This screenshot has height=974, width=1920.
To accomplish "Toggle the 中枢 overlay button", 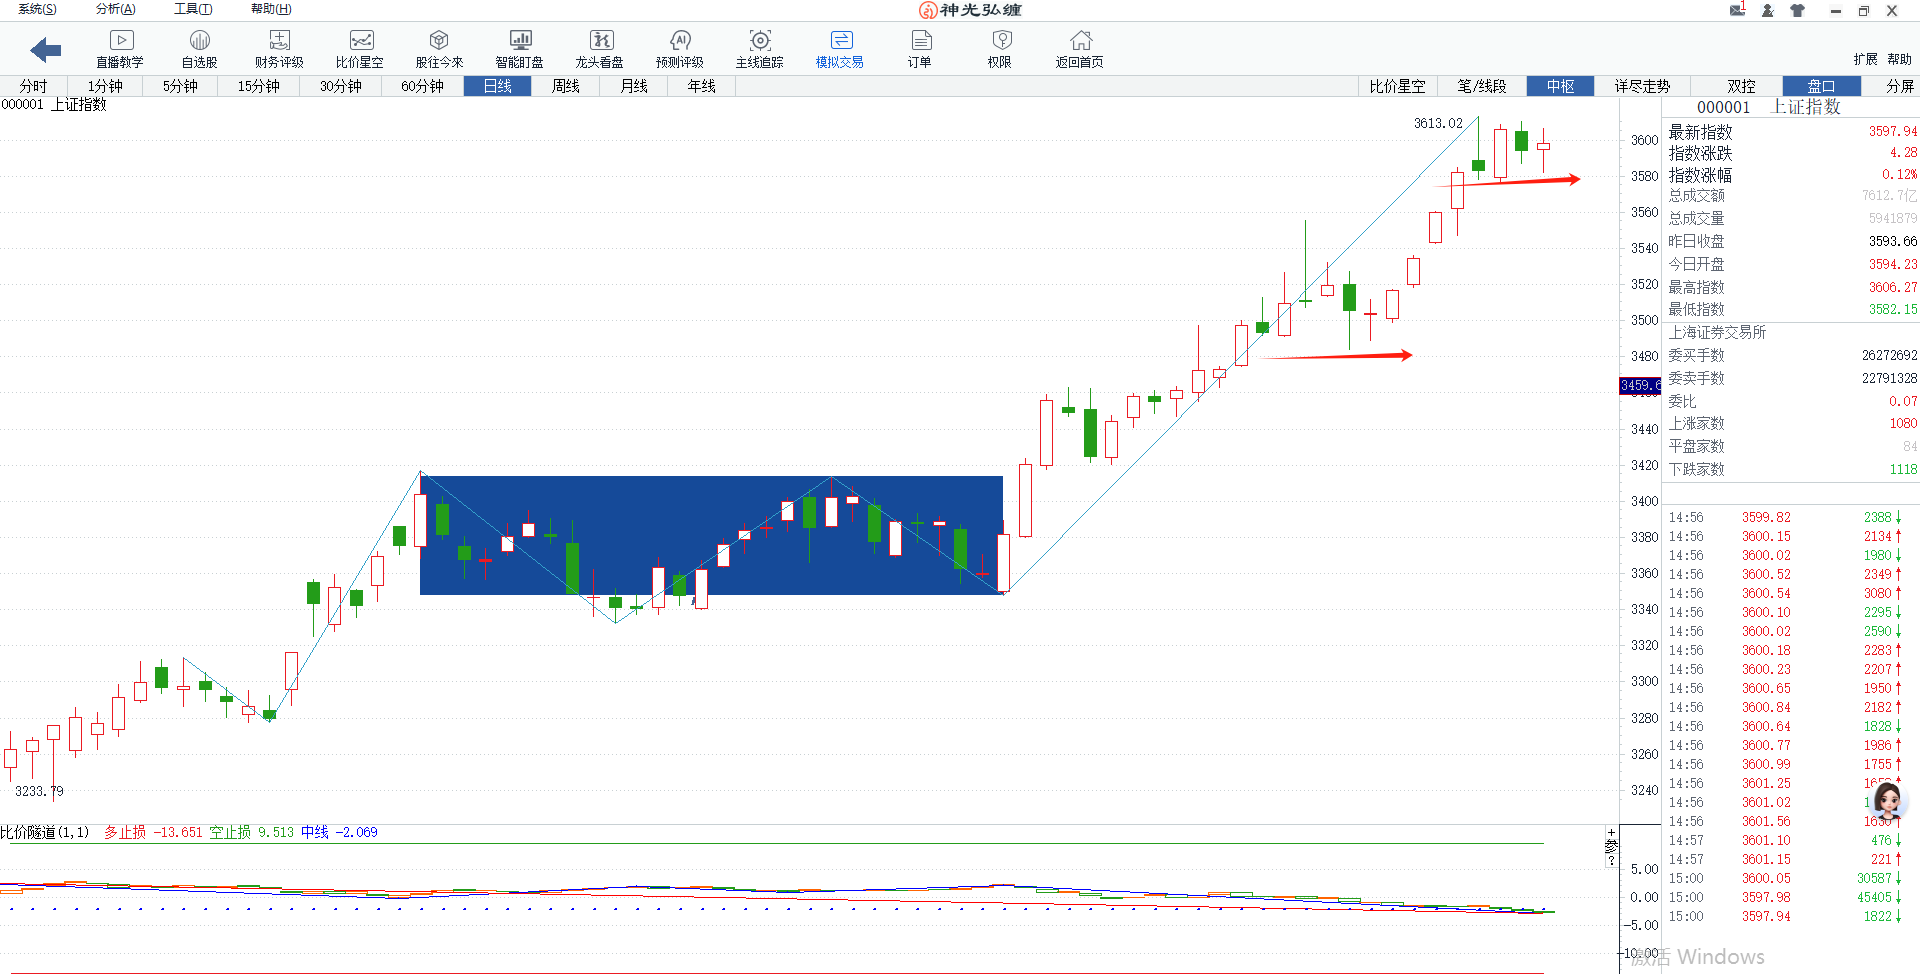I will [1560, 86].
